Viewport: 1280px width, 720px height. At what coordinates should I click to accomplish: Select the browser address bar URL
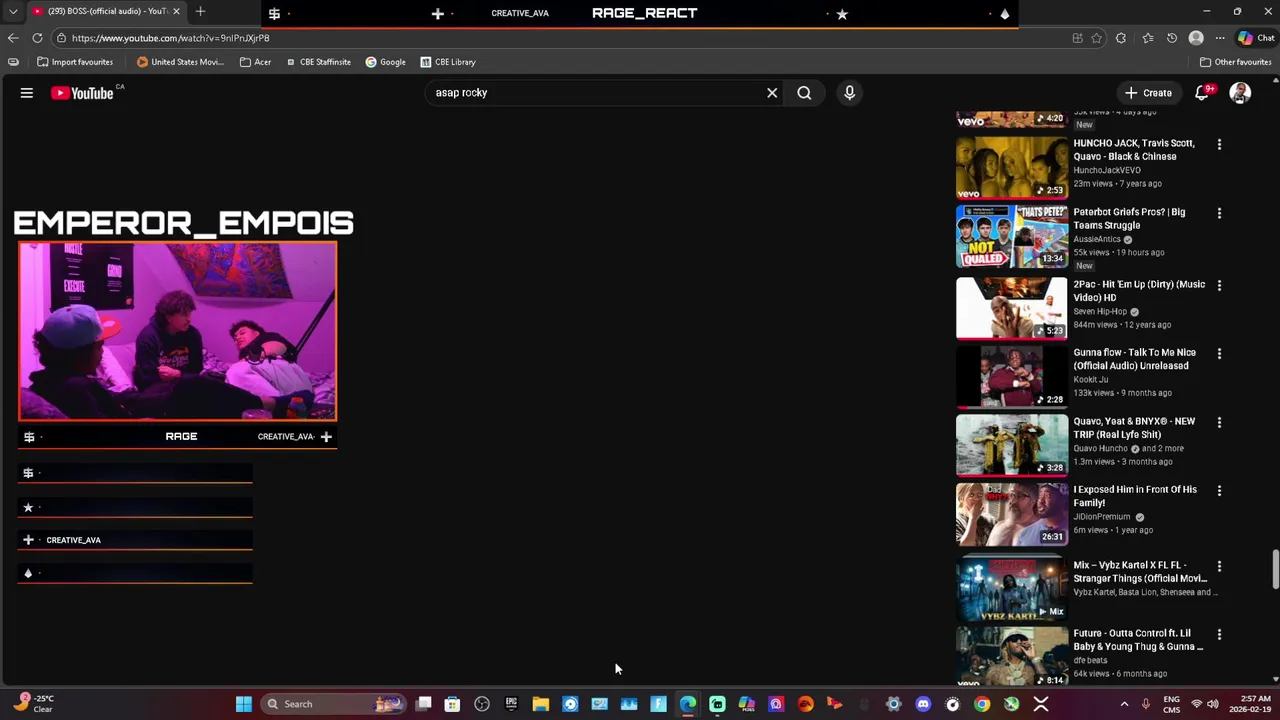pos(170,38)
